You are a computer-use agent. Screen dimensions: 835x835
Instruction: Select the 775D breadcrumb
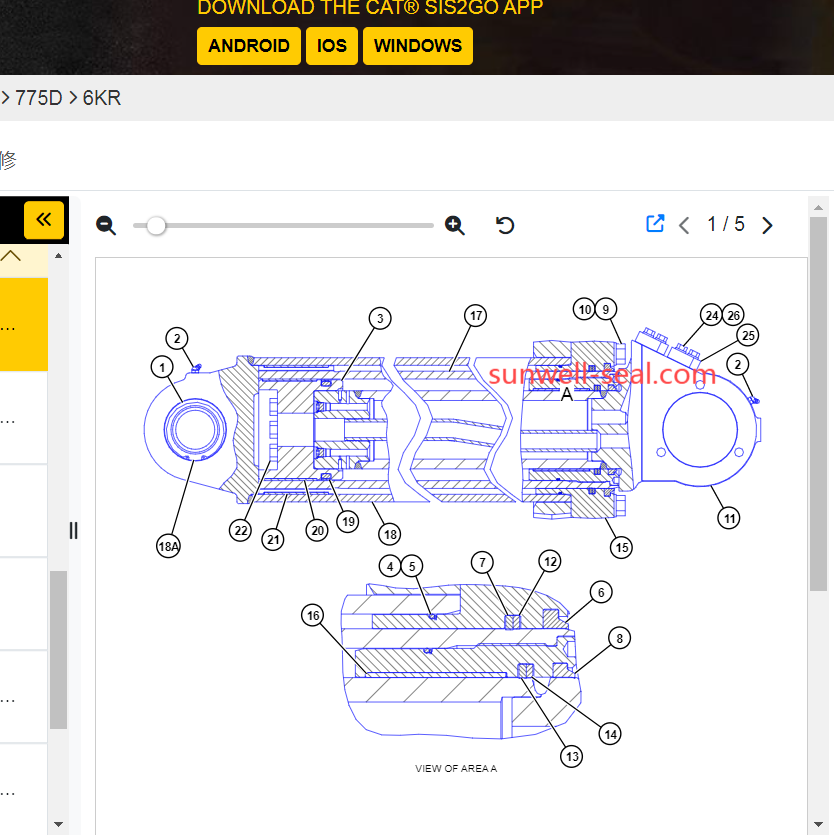(38, 98)
